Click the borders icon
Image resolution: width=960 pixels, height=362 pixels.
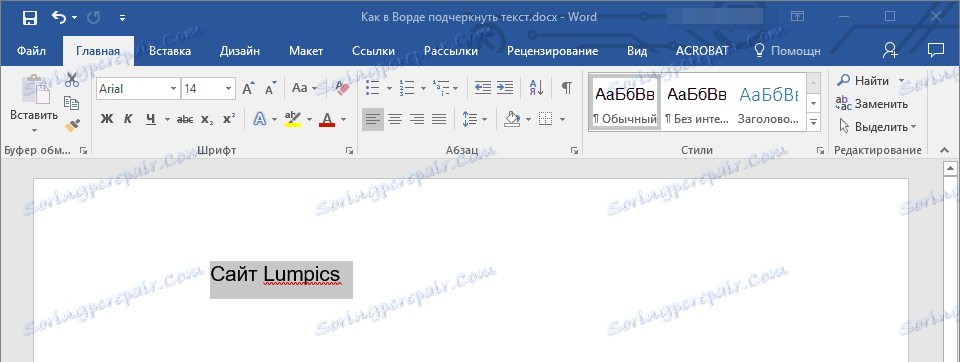pyautogui.click(x=545, y=119)
